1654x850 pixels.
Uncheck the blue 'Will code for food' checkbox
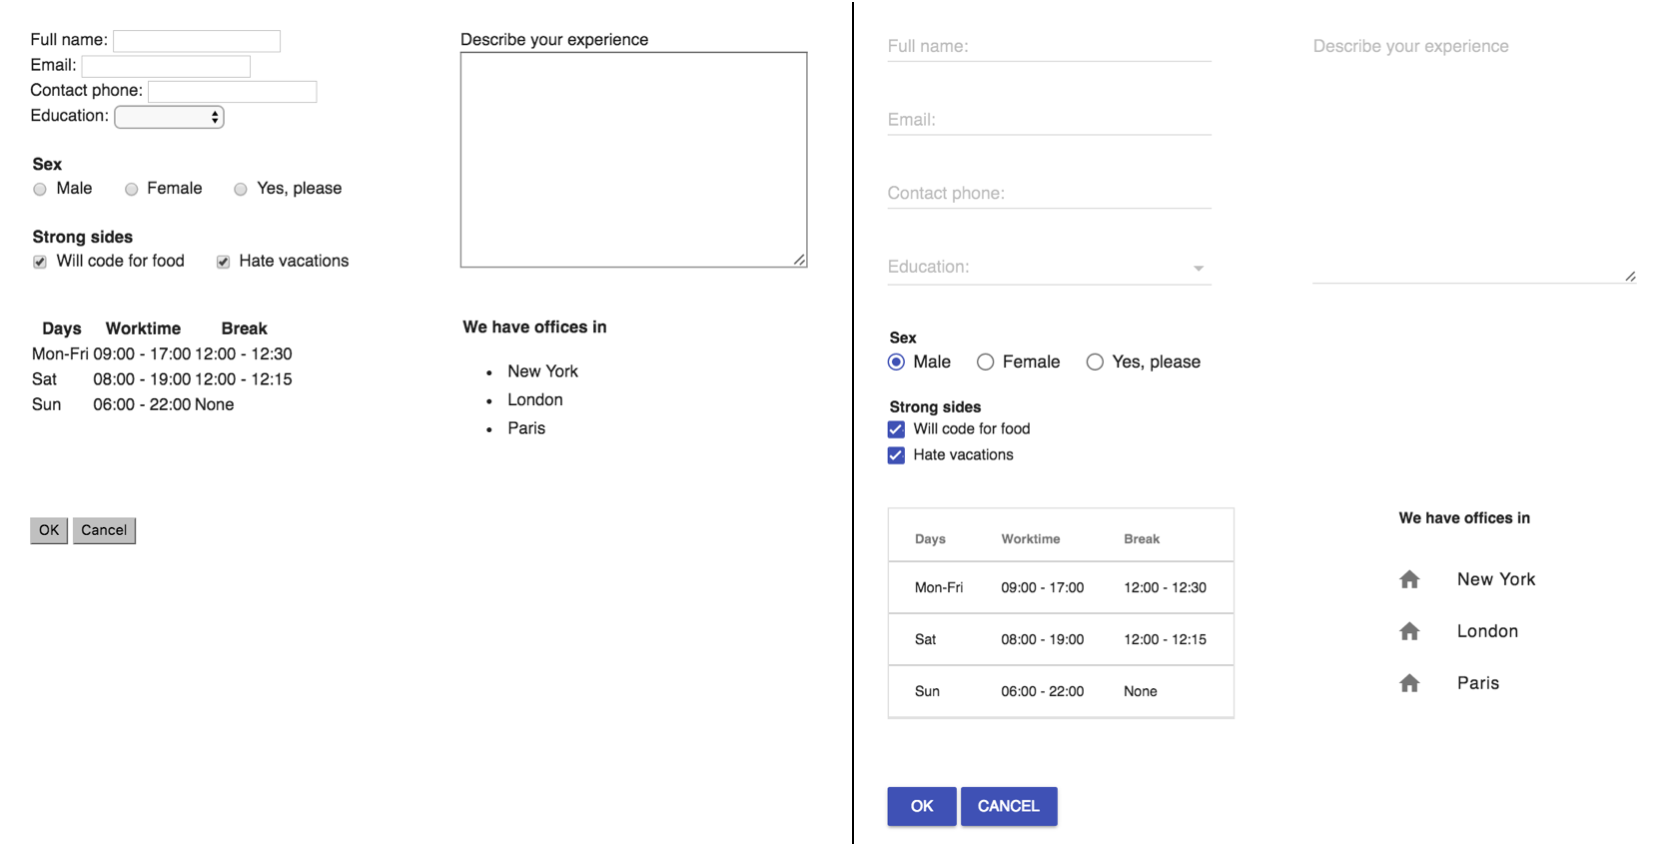pyautogui.click(x=896, y=429)
